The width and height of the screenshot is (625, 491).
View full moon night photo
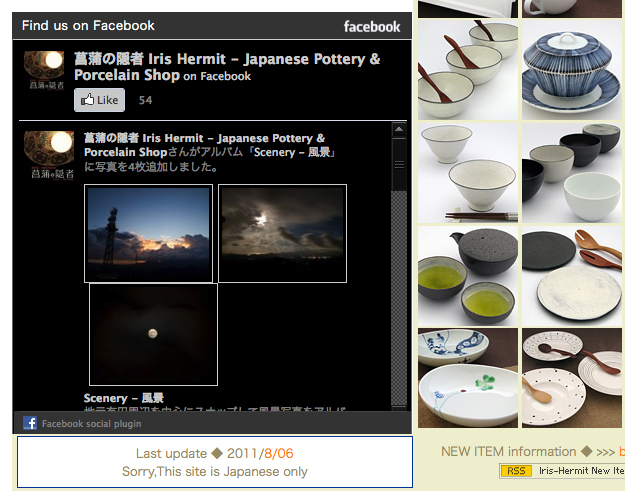coord(153,334)
